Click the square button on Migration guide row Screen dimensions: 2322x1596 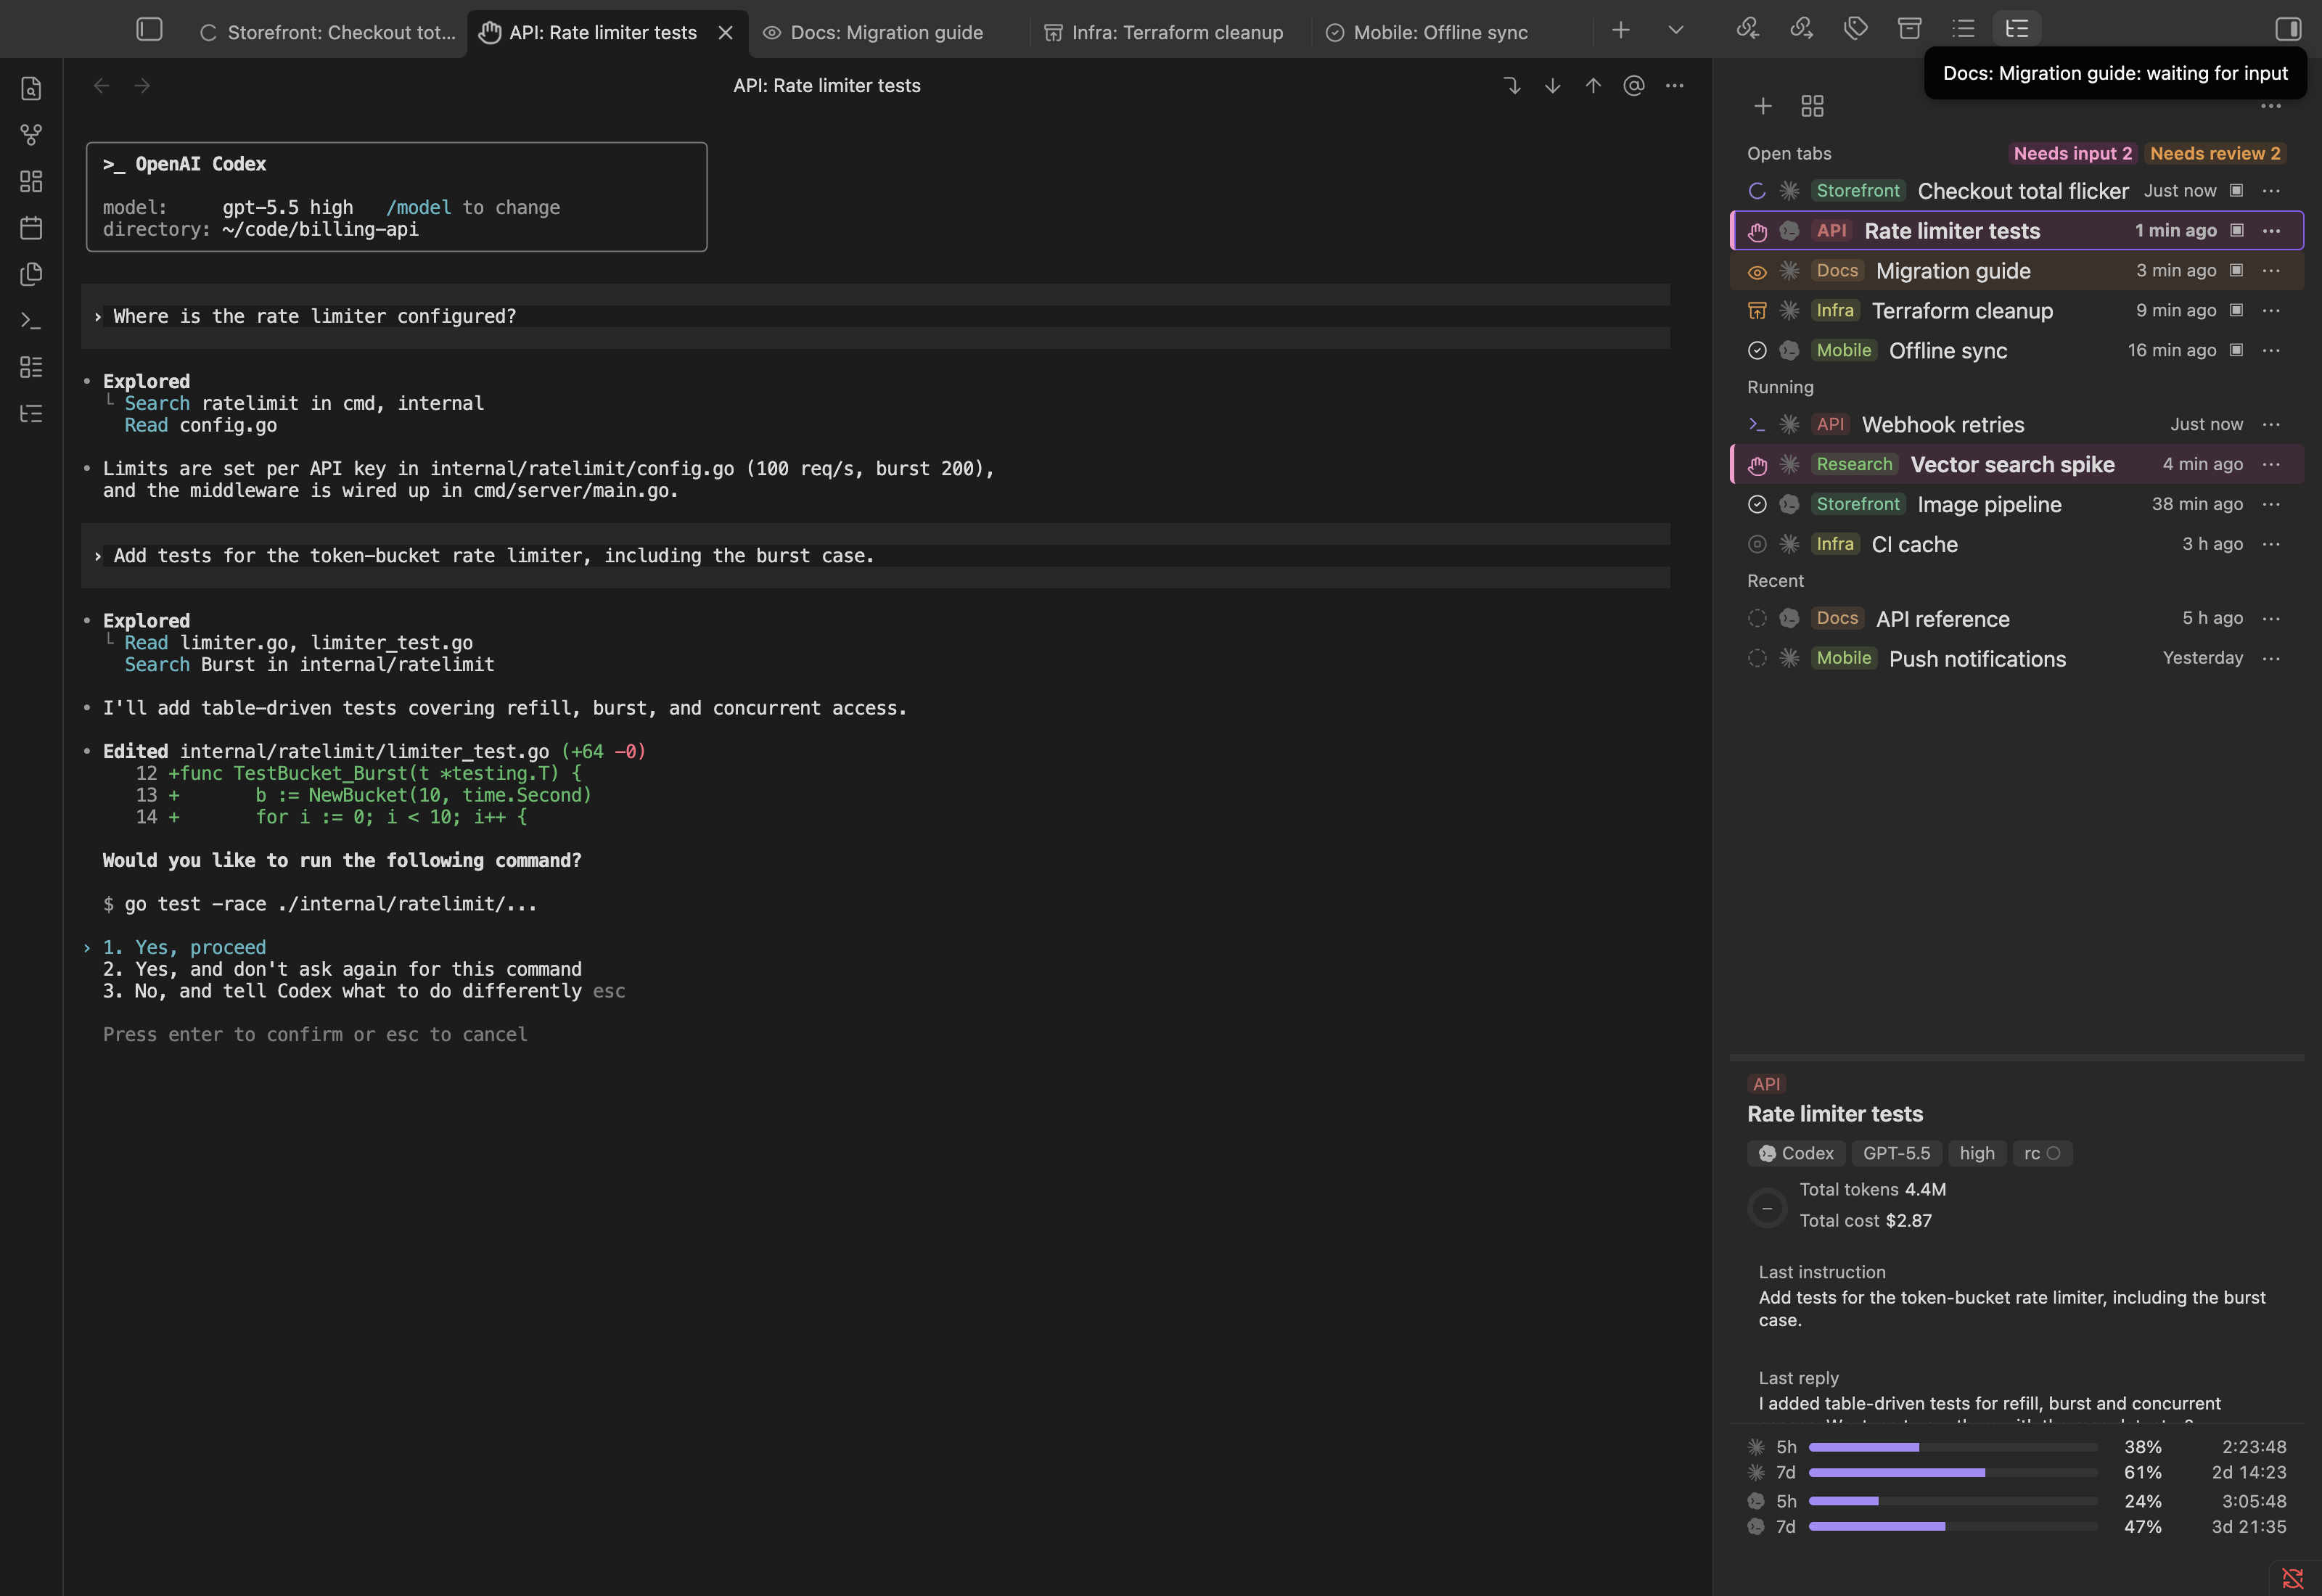click(2236, 270)
